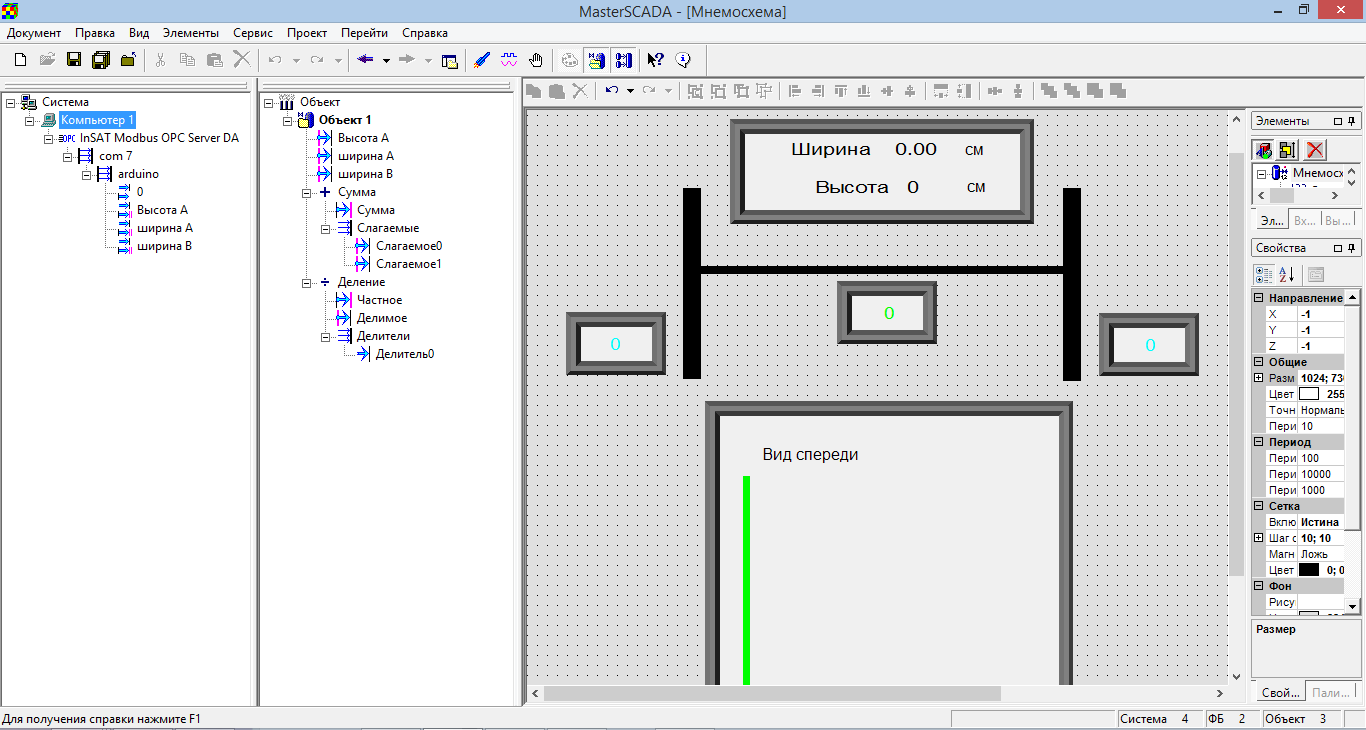Open the Элементы menu
This screenshot has height=730, width=1366.
(x=190, y=33)
